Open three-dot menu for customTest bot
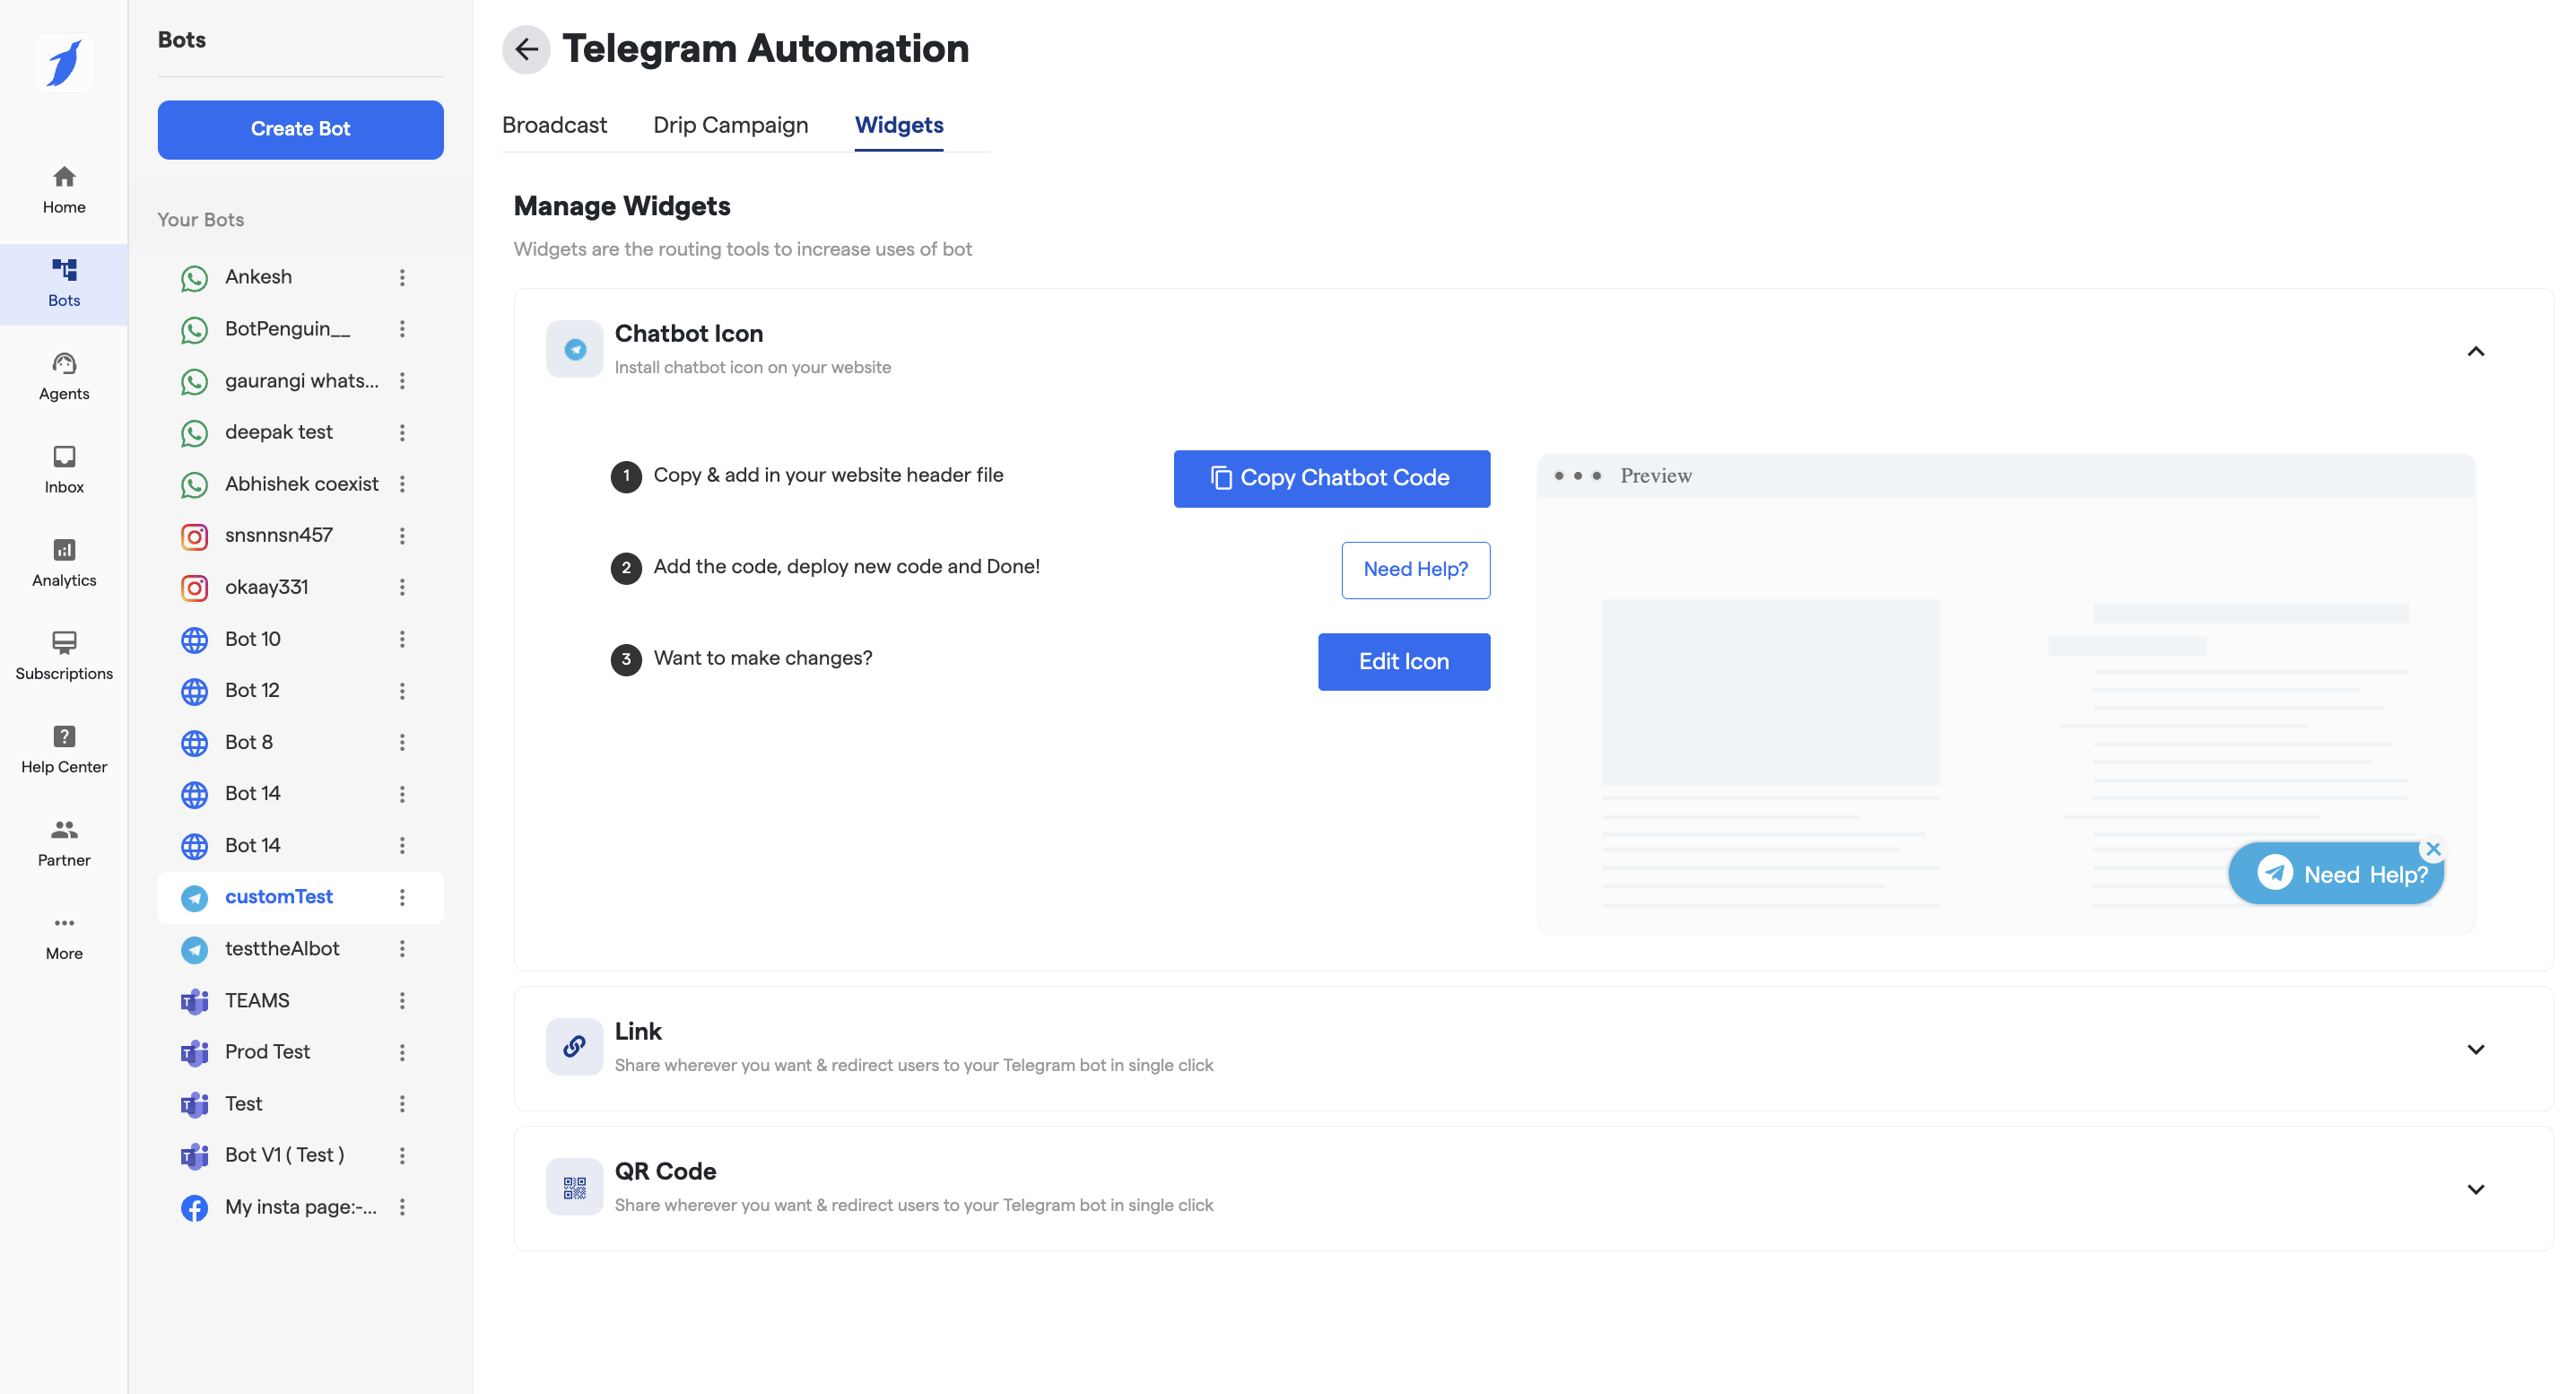Image resolution: width=2576 pixels, height=1394 pixels. tap(402, 897)
